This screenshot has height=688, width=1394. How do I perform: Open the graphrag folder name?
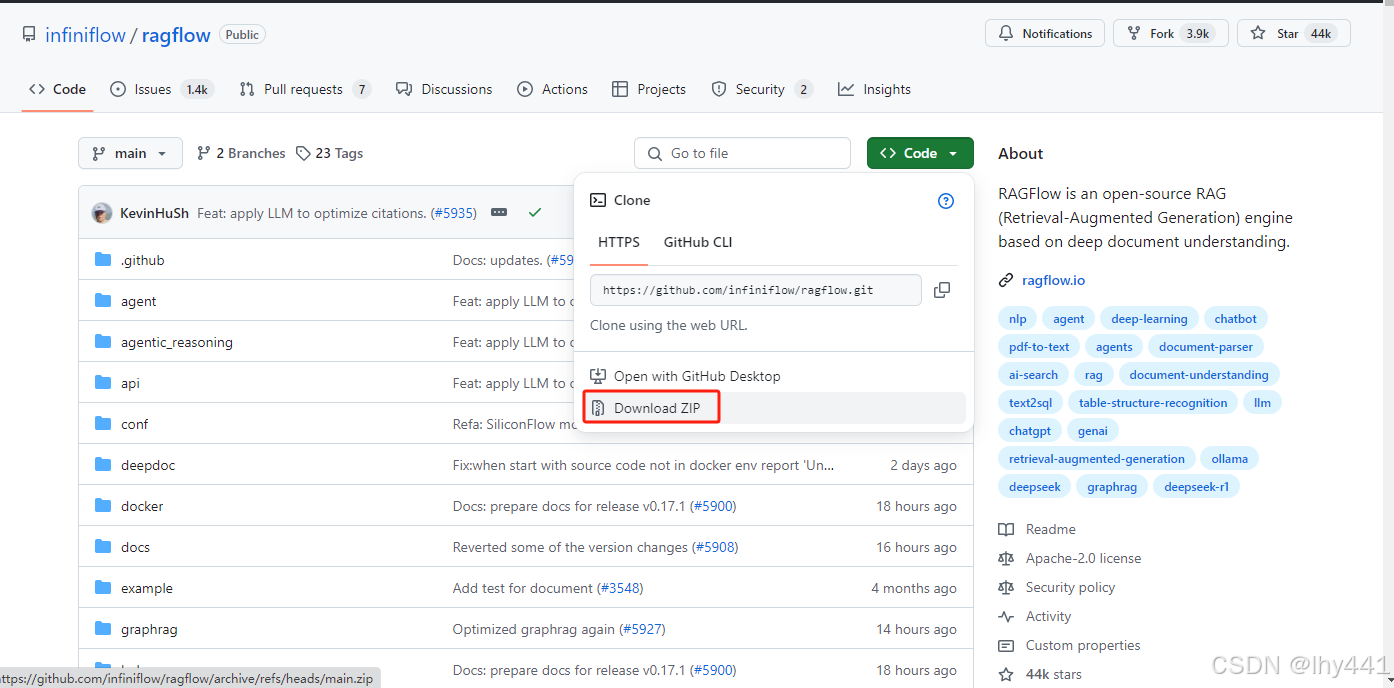coord(149,629)
